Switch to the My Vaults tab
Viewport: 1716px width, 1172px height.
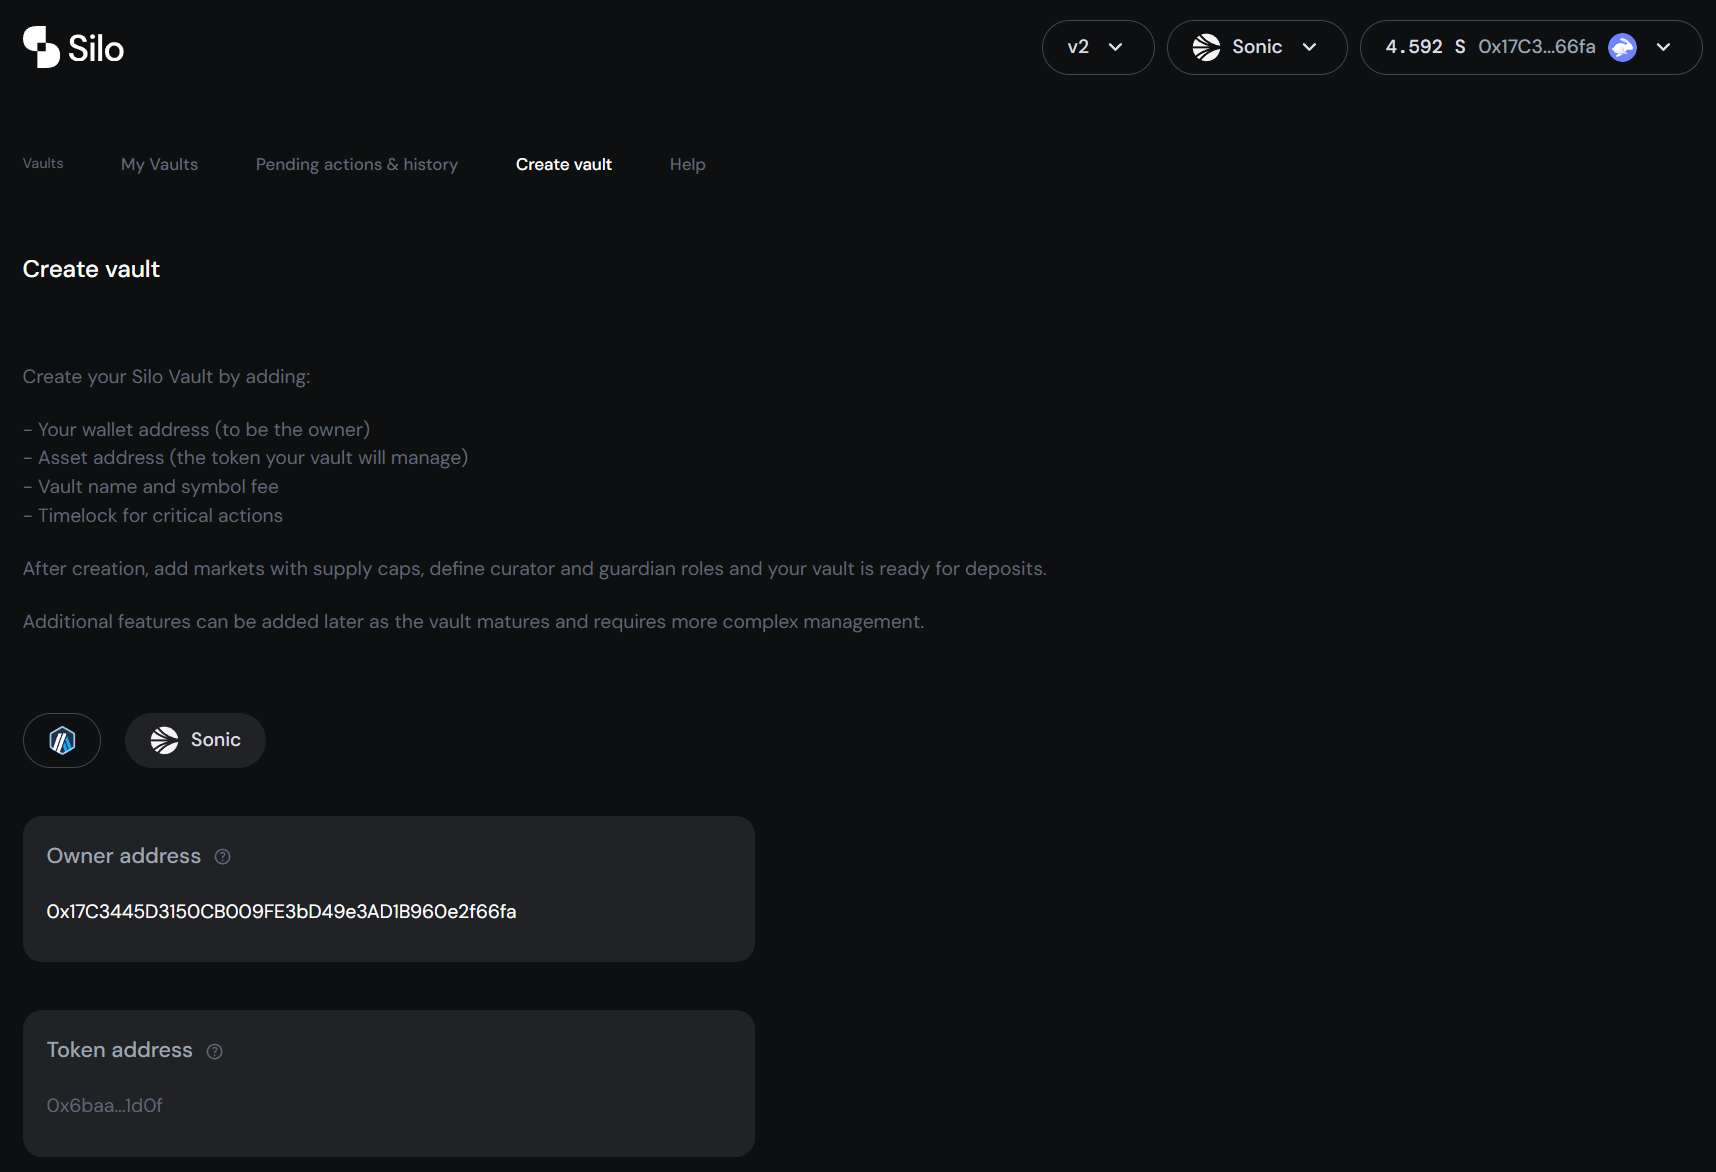pos(159,164)
